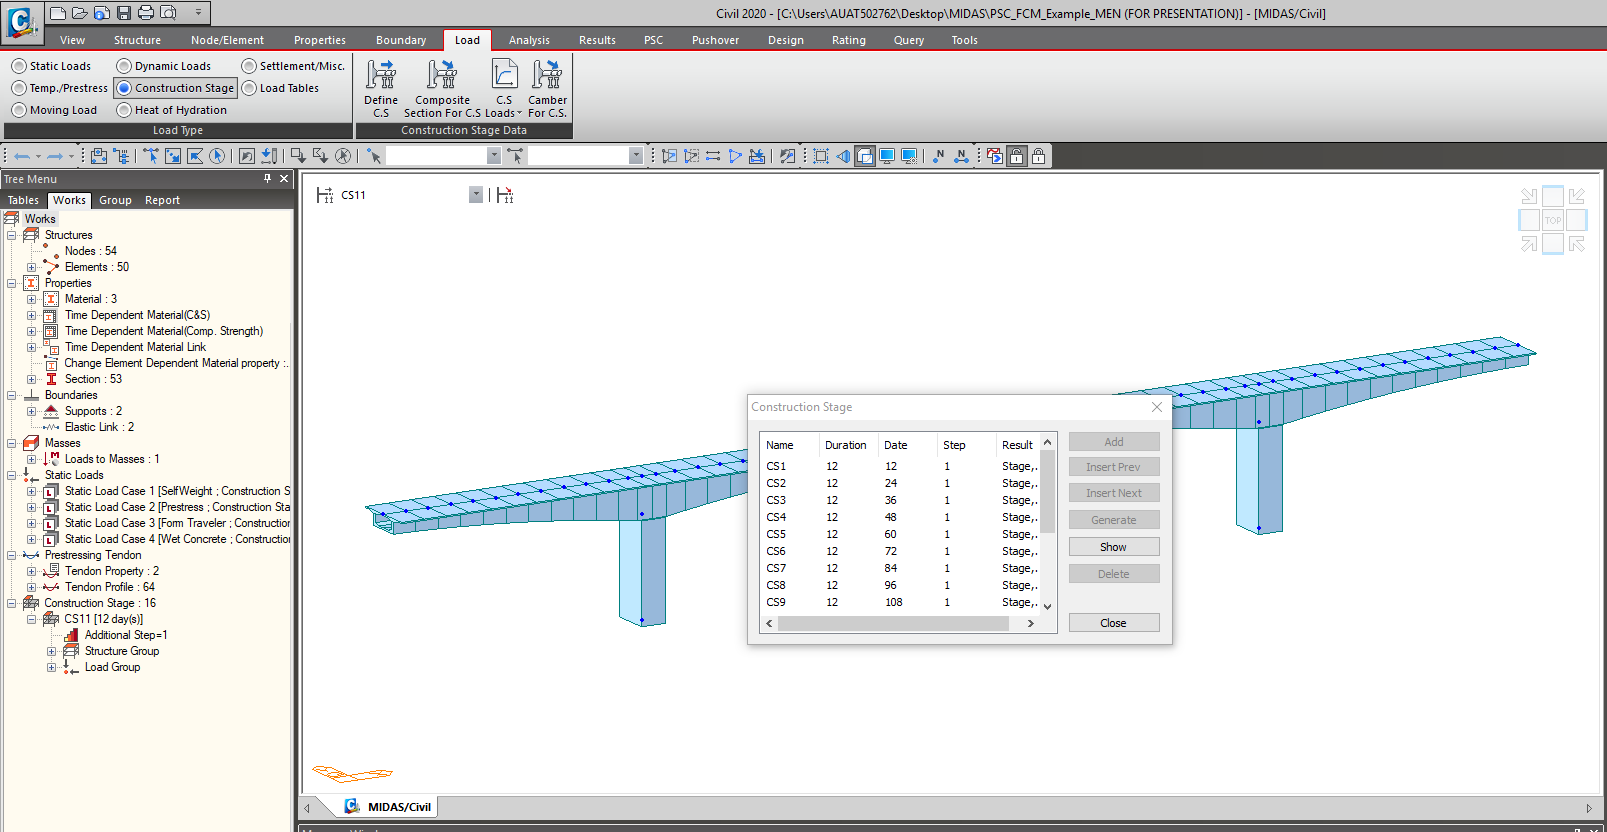Open the Group tab in Tree Menu
This screenshot has width=1607, height=832.
point(115,200)
